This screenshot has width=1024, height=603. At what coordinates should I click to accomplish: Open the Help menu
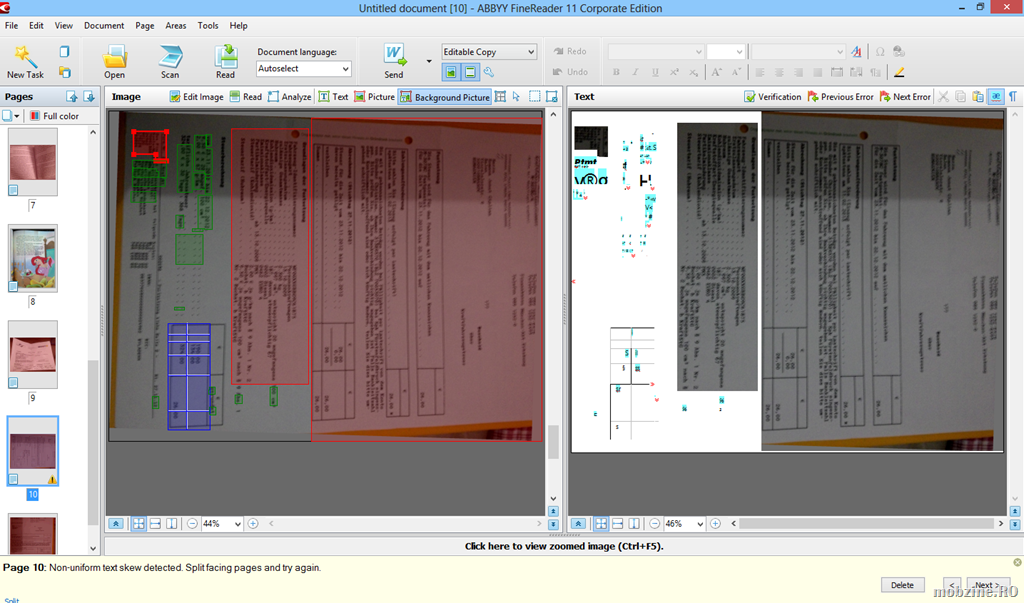click(x=238, y=25)
